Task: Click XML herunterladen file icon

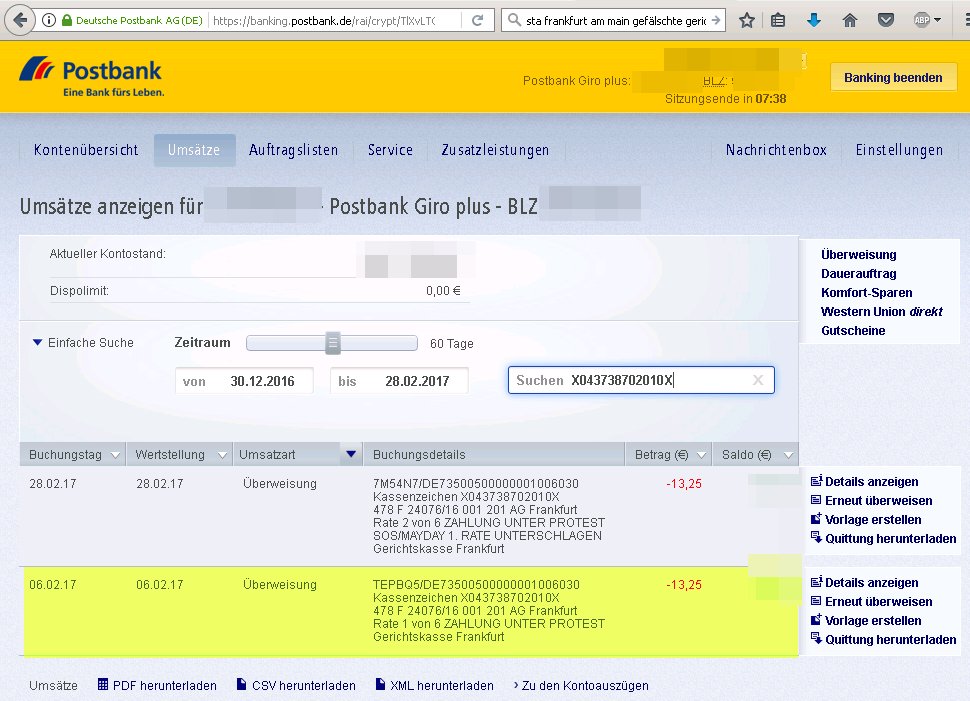Action: pos(380,684)
